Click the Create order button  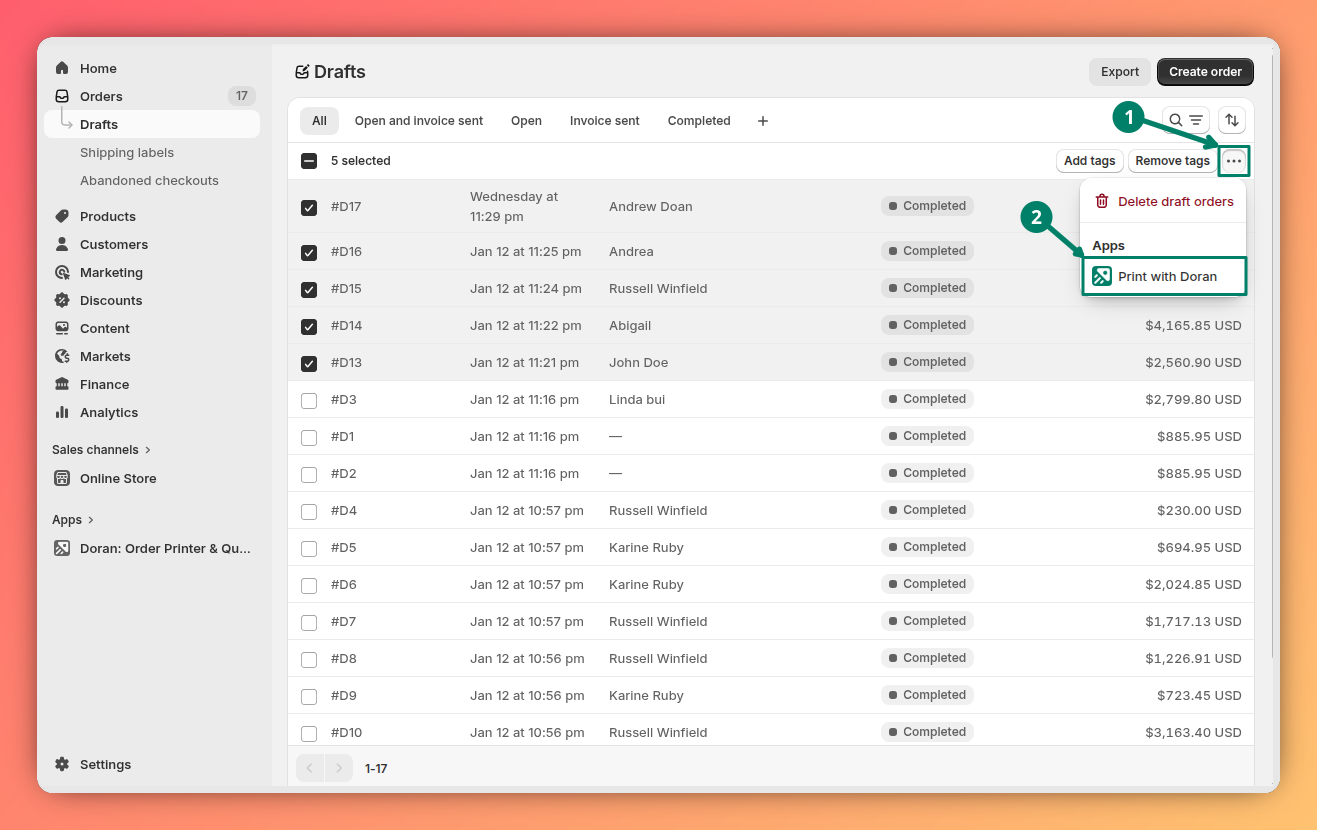tap(1205, 72)
